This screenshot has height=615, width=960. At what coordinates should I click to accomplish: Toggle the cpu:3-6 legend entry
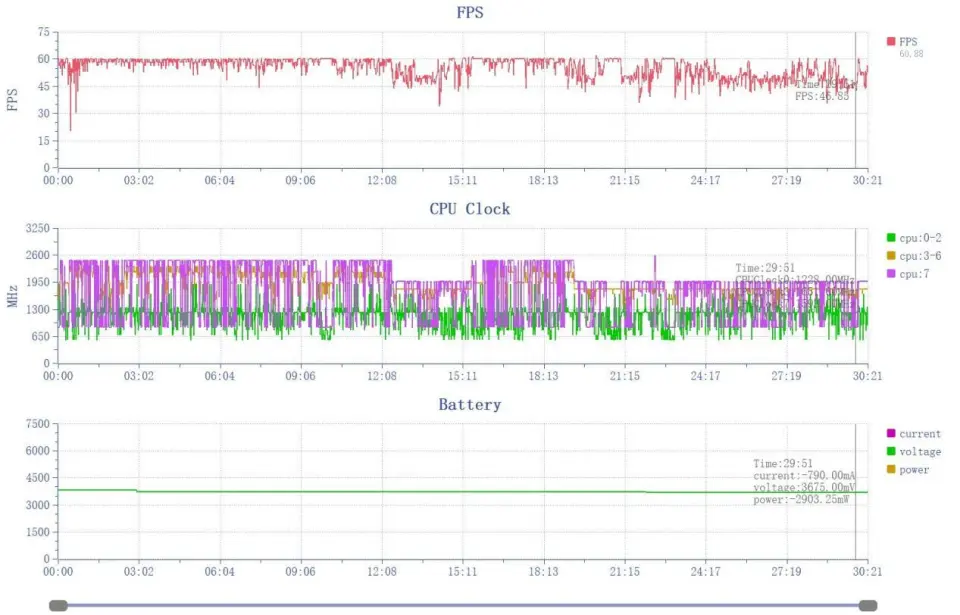coord(913,256)
